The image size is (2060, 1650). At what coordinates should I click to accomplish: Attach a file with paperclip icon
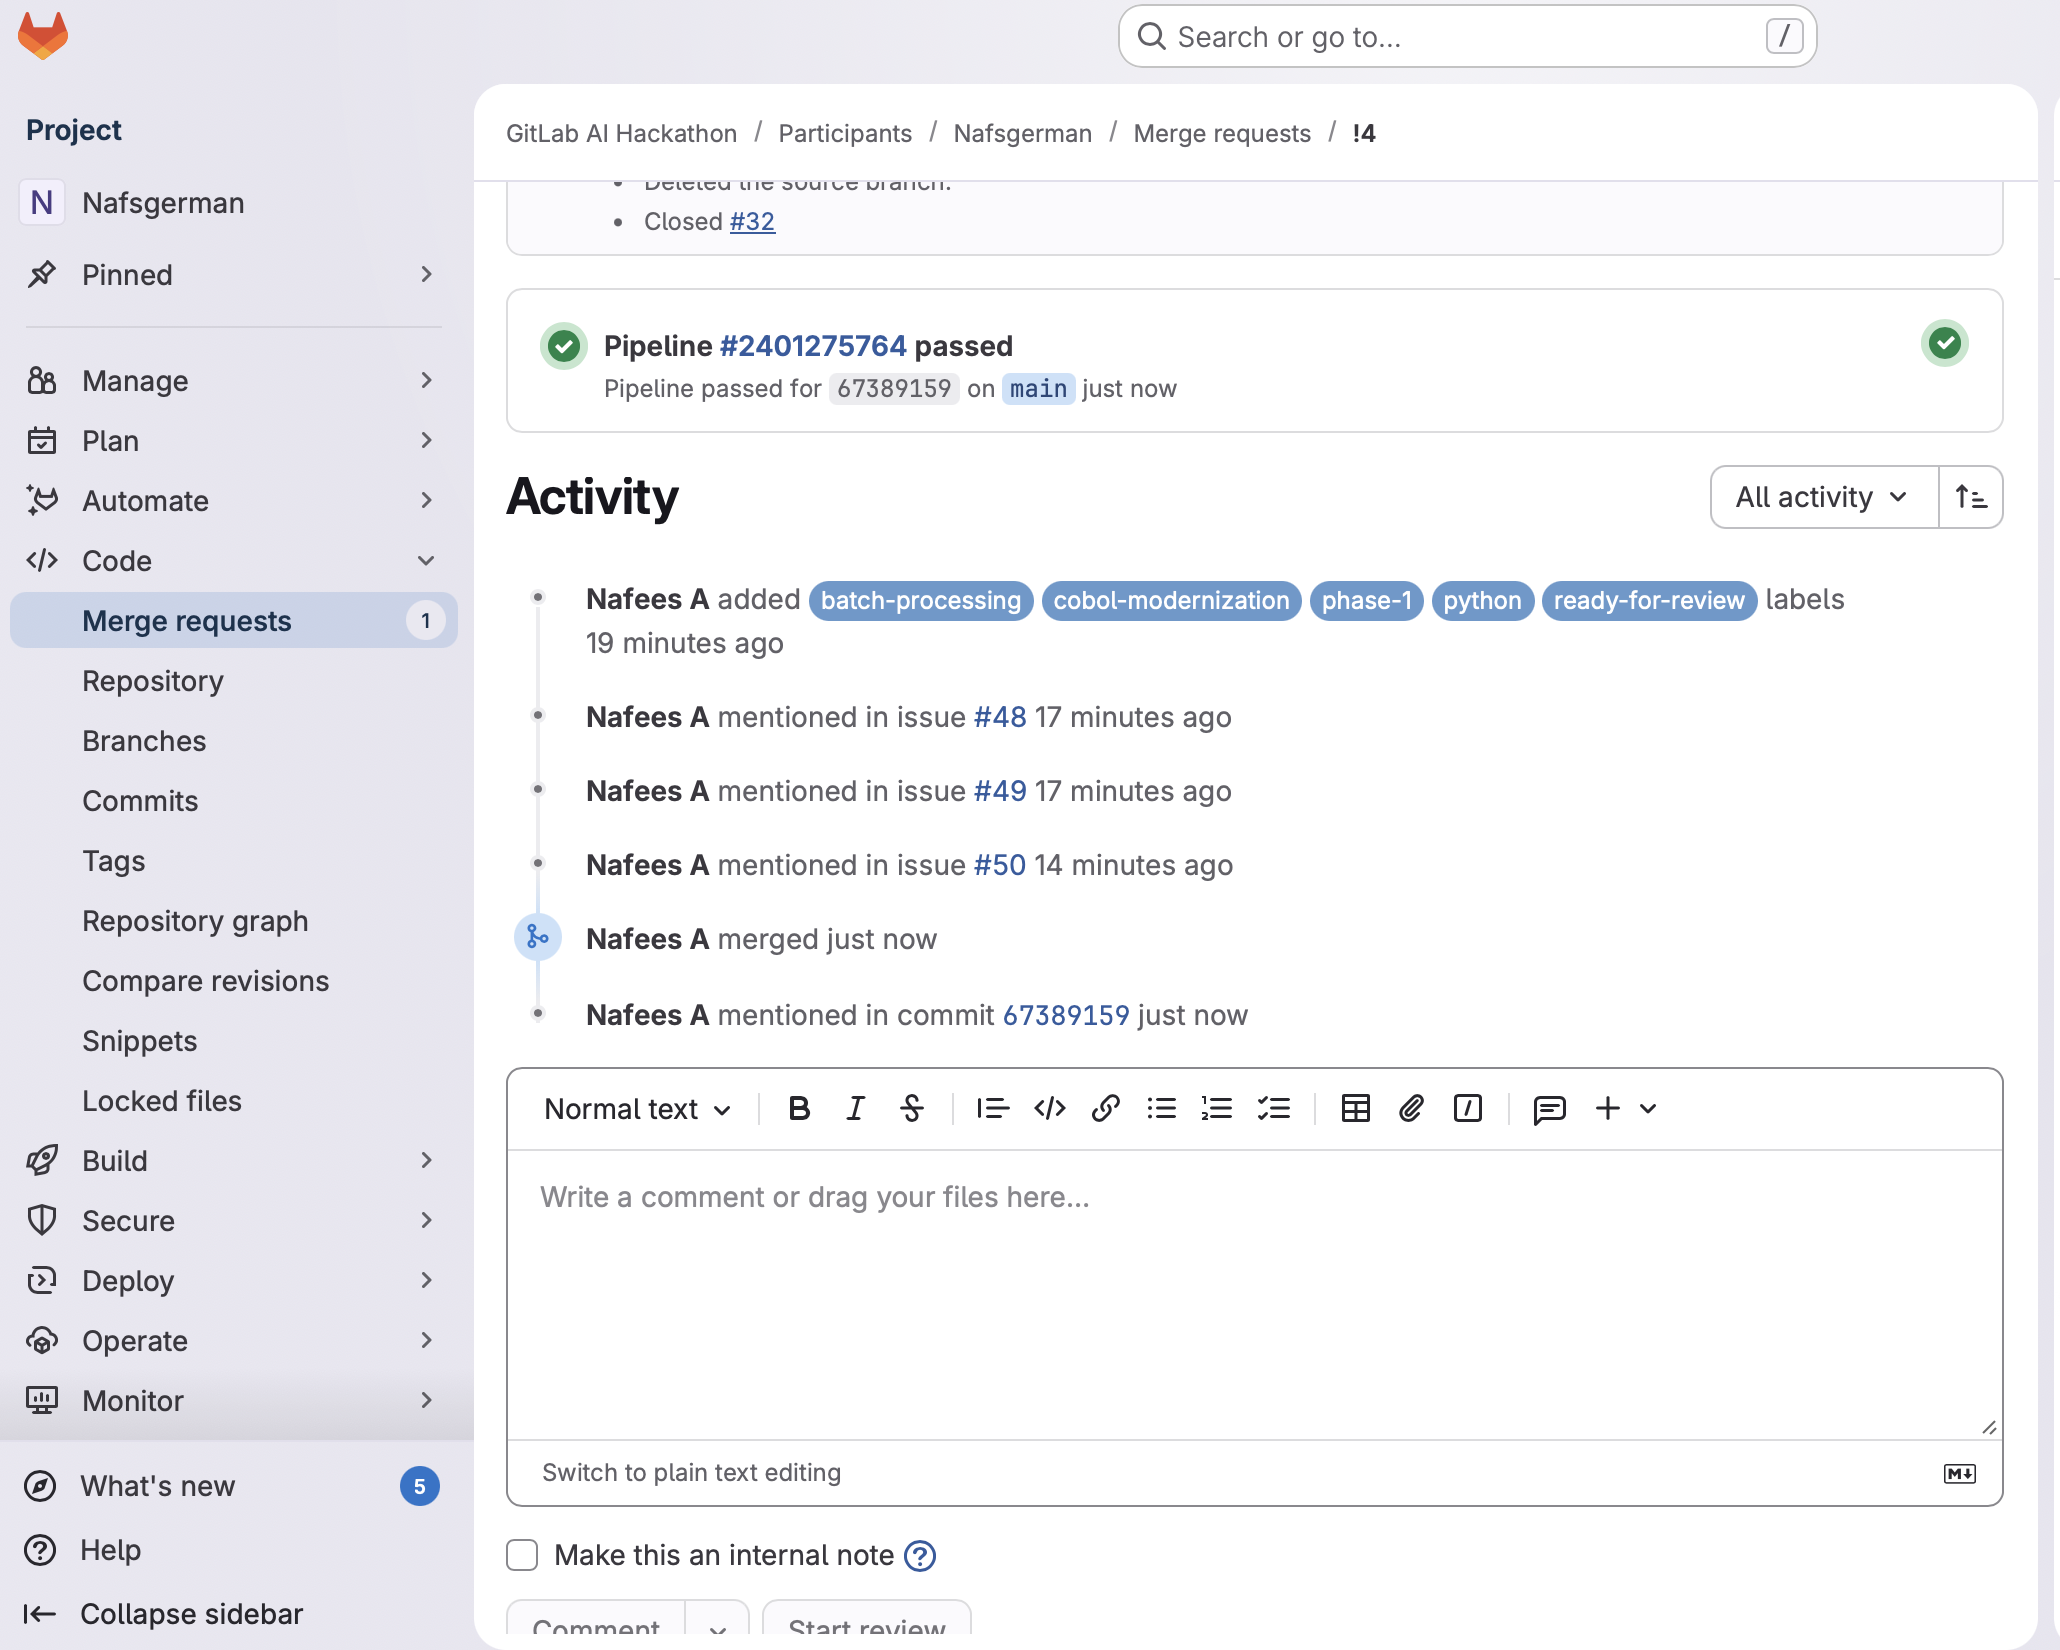(x=1411, y=1108)
